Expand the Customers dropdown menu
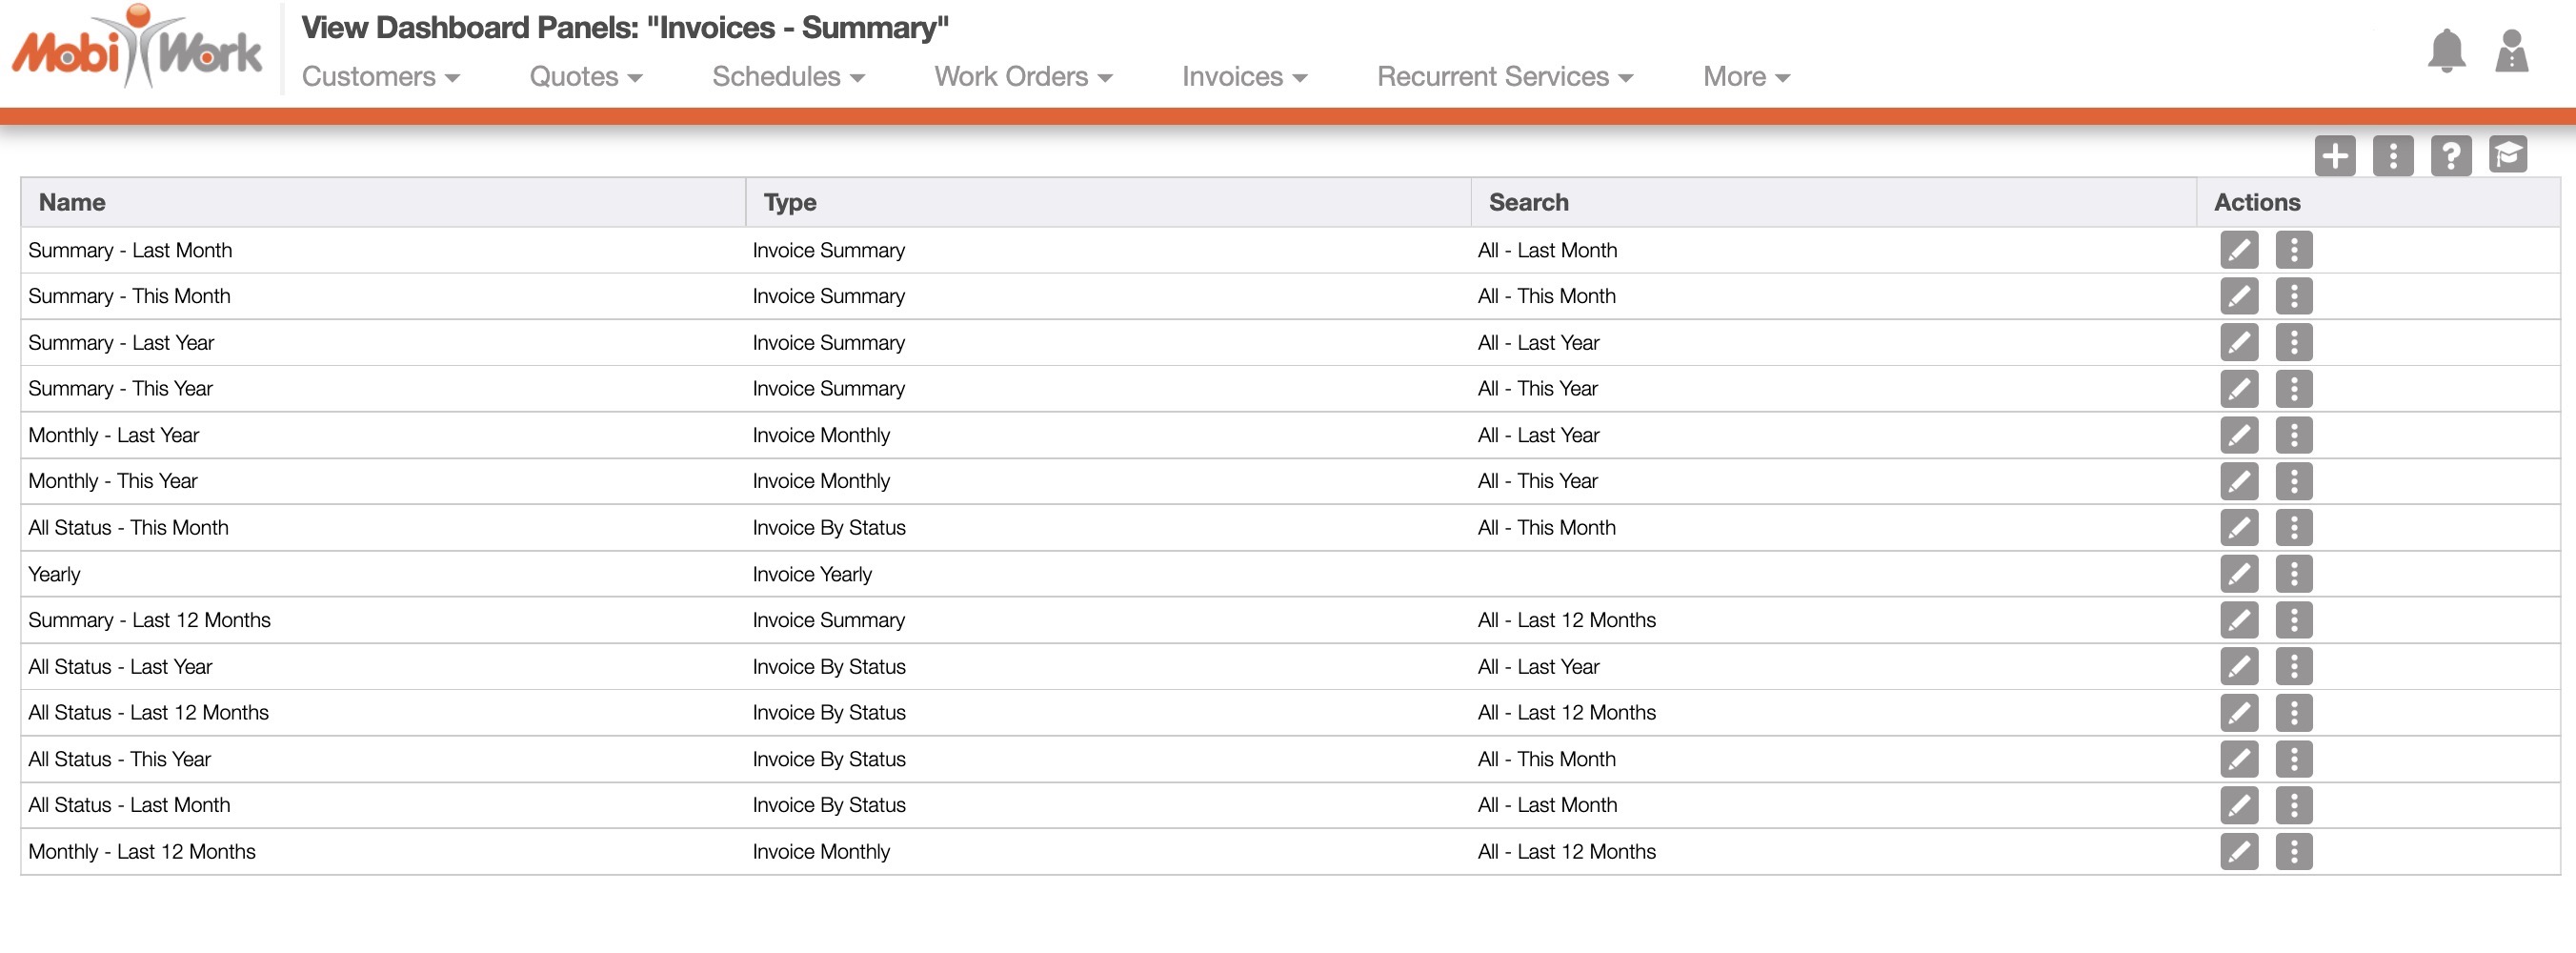 click(x=380, y=77)
